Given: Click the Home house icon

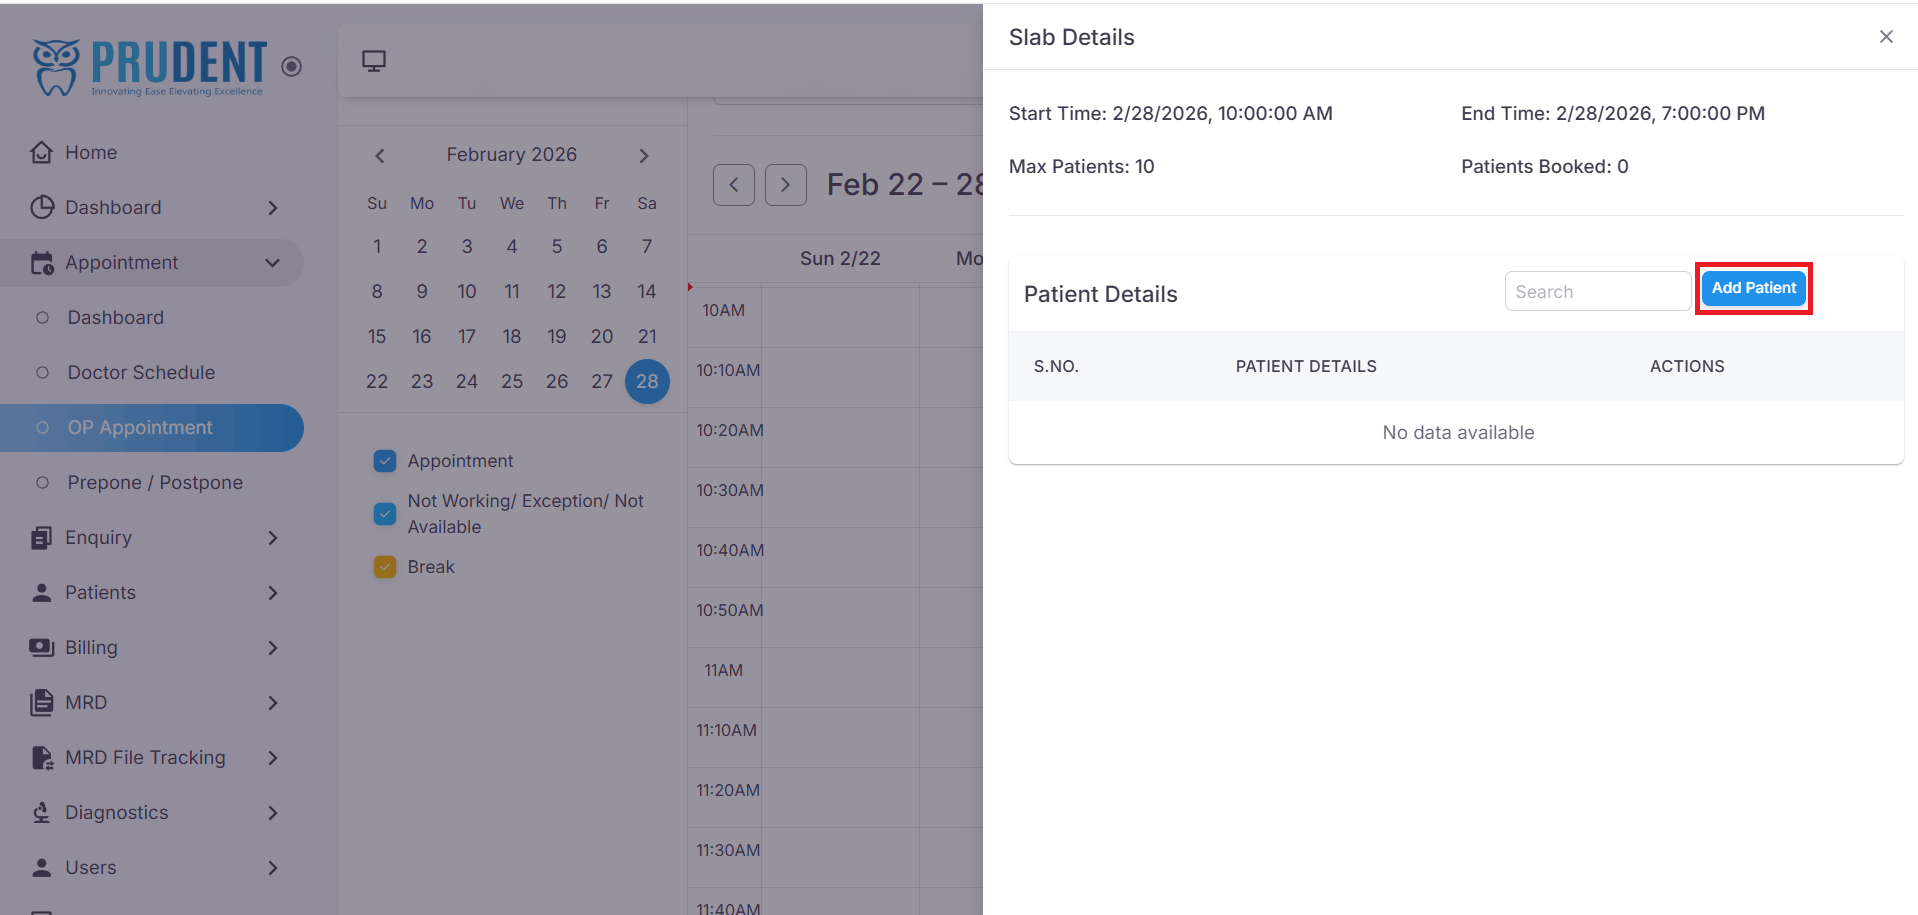Looking at the screenshot, I should 42,152.
